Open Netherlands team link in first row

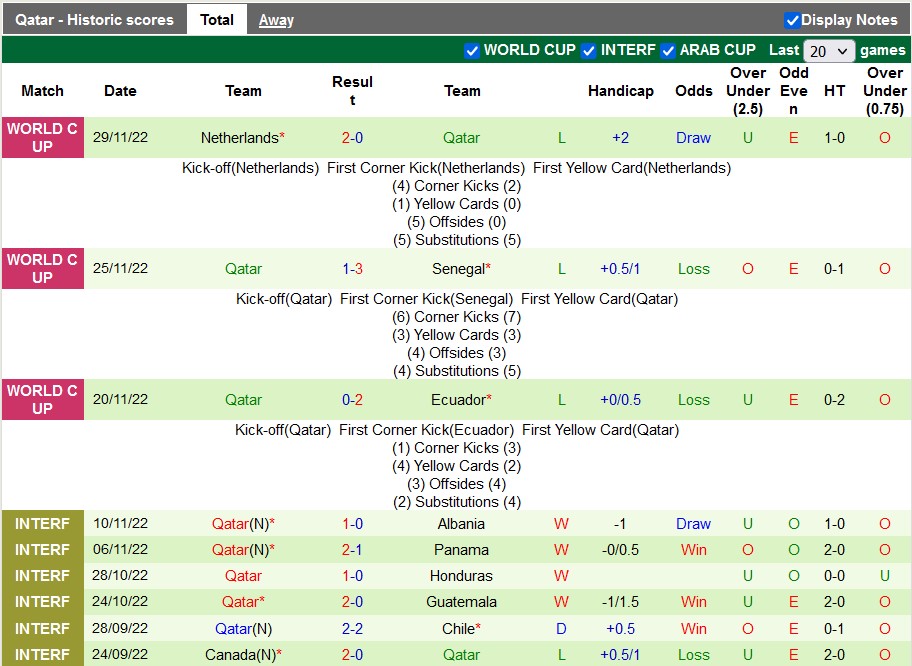point(239,138)
